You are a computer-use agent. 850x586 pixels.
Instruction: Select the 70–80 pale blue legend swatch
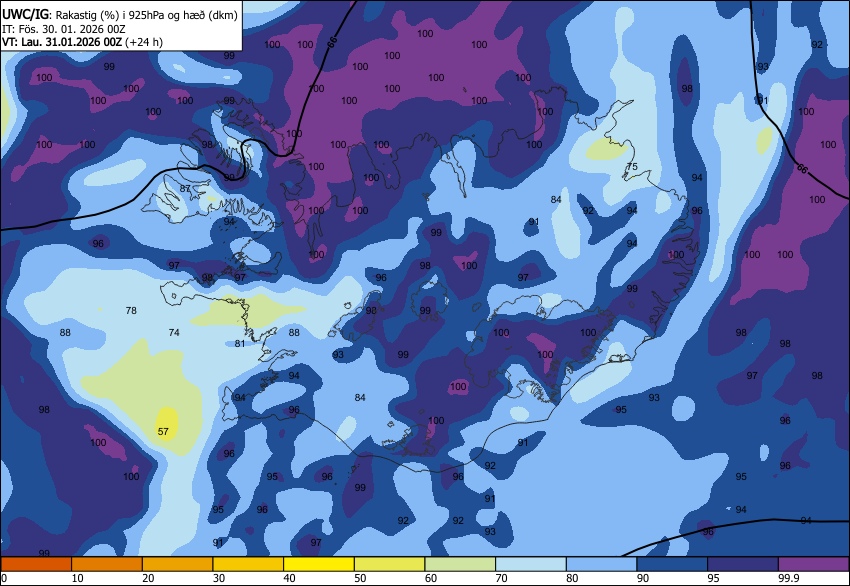pyautogui.click(x=531, y=564)
